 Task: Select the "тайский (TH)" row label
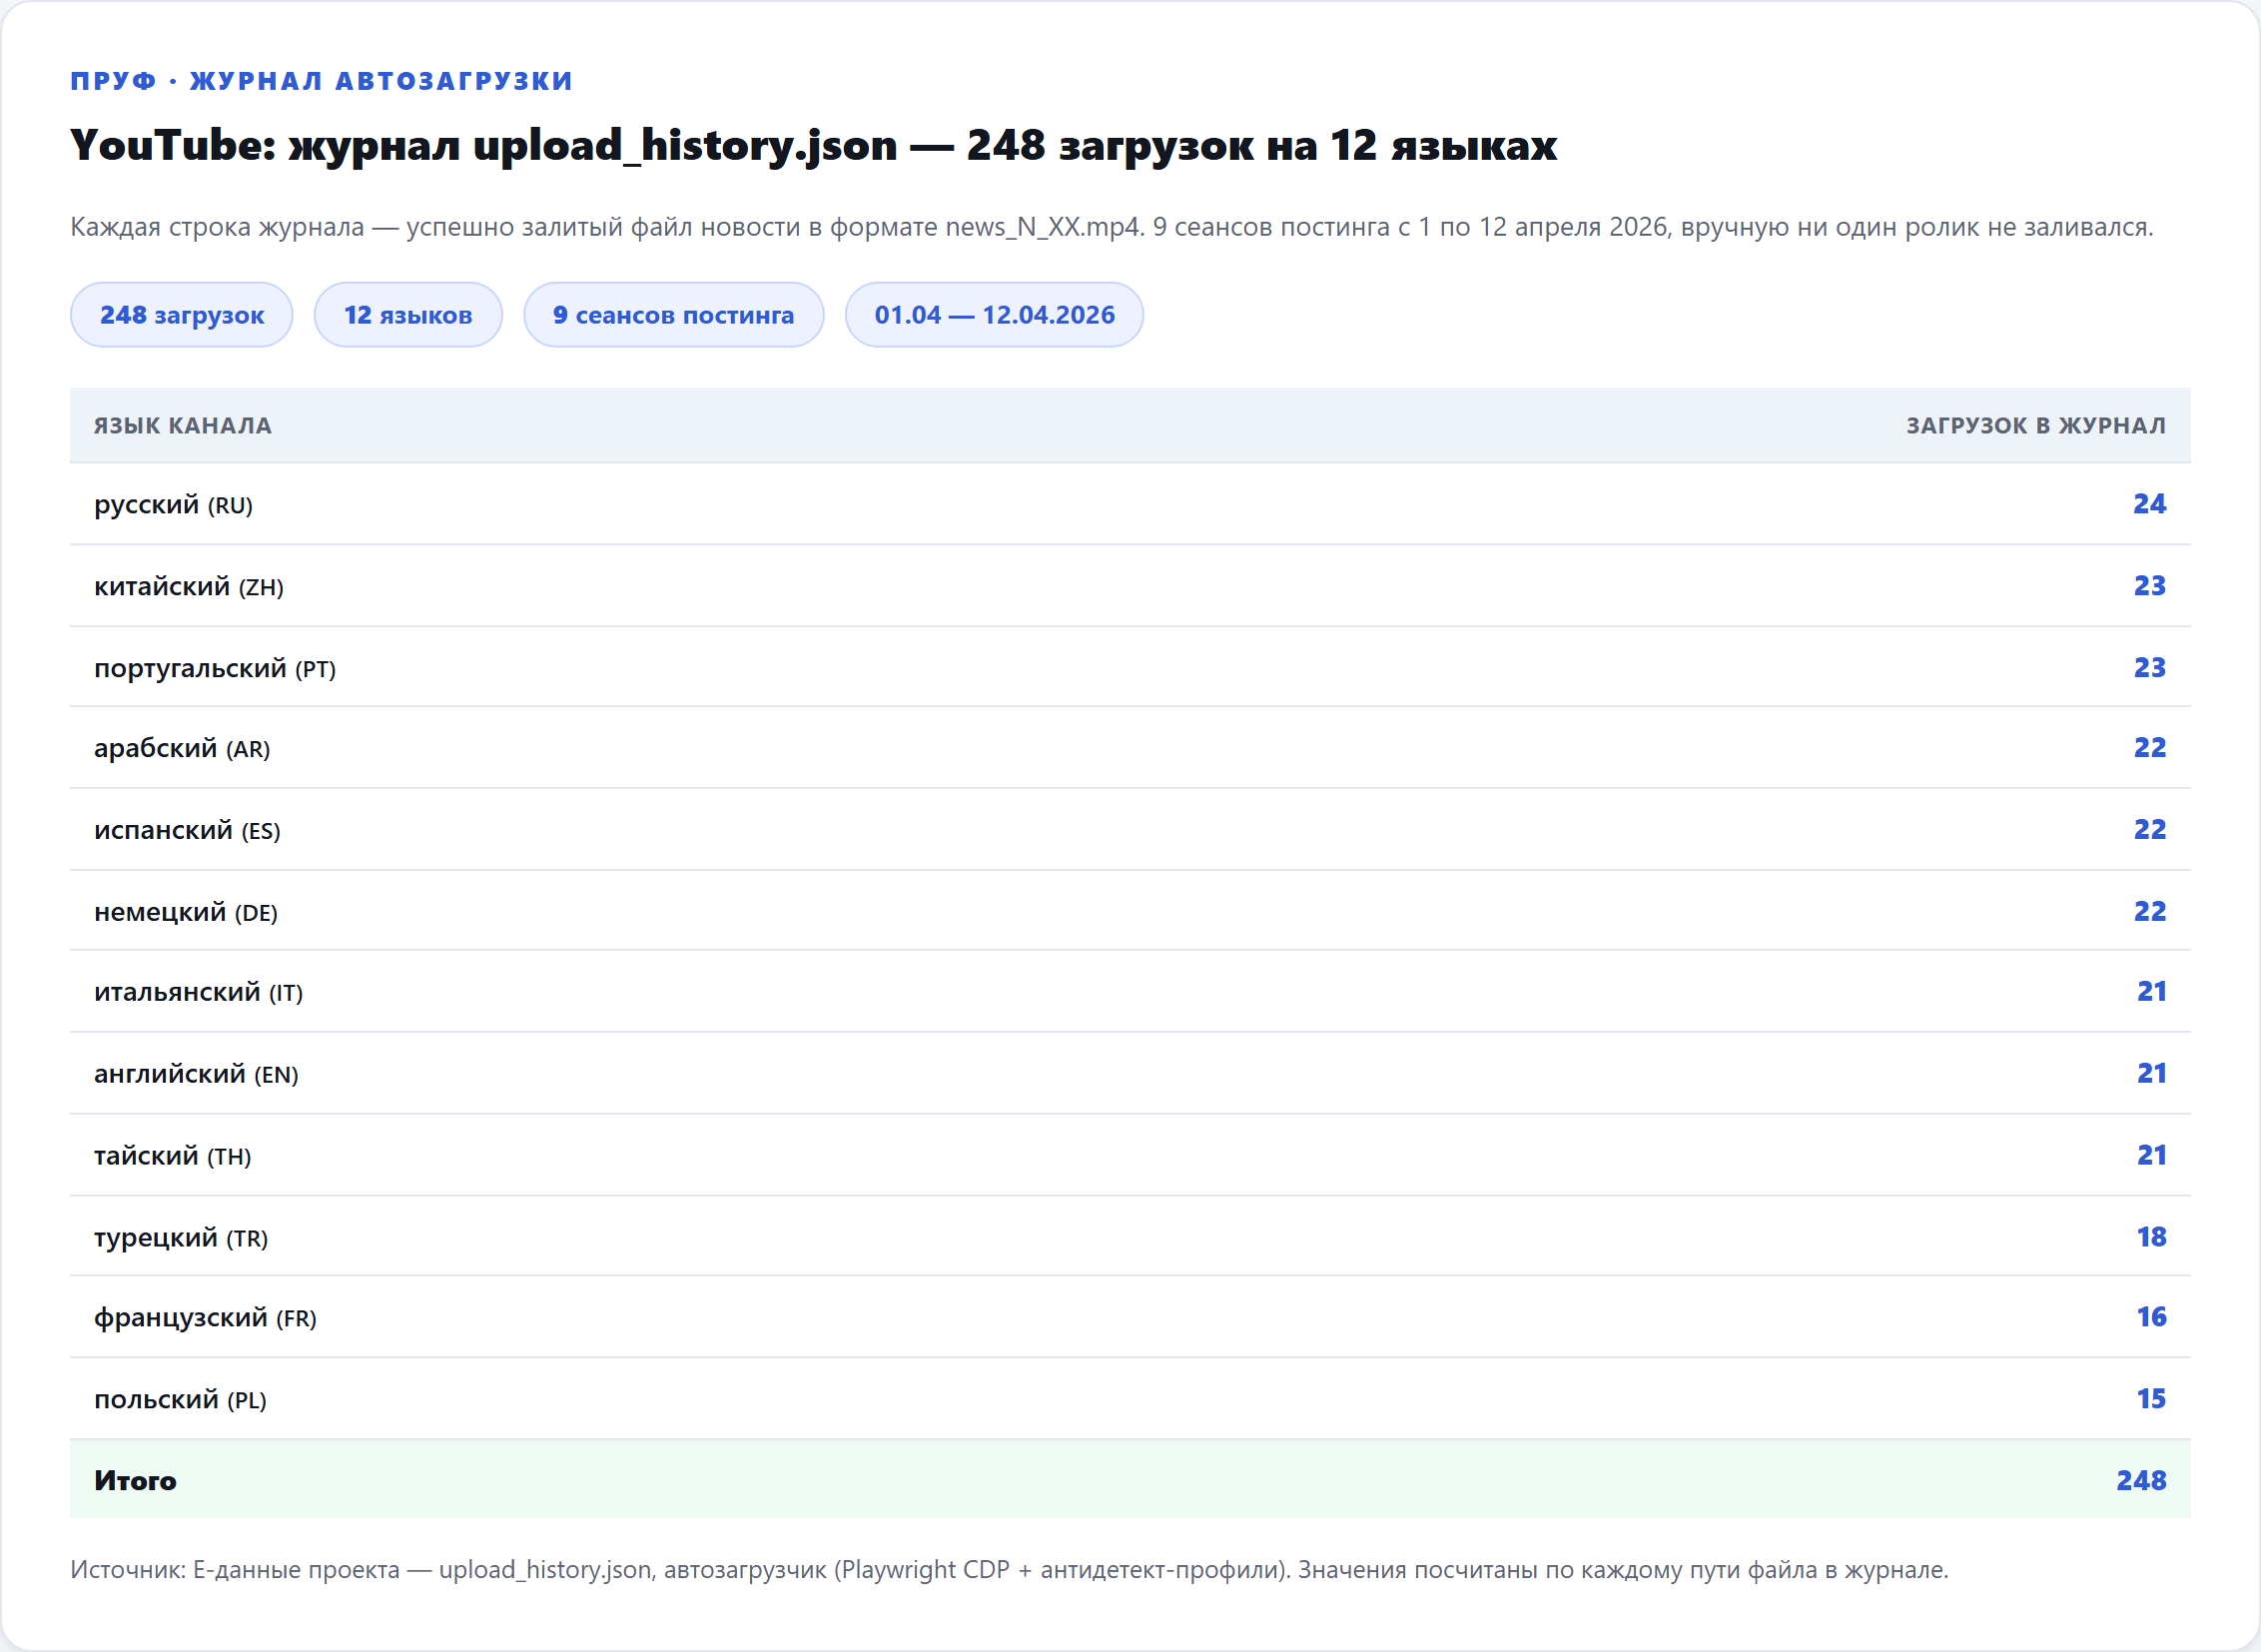(173, 1157)
